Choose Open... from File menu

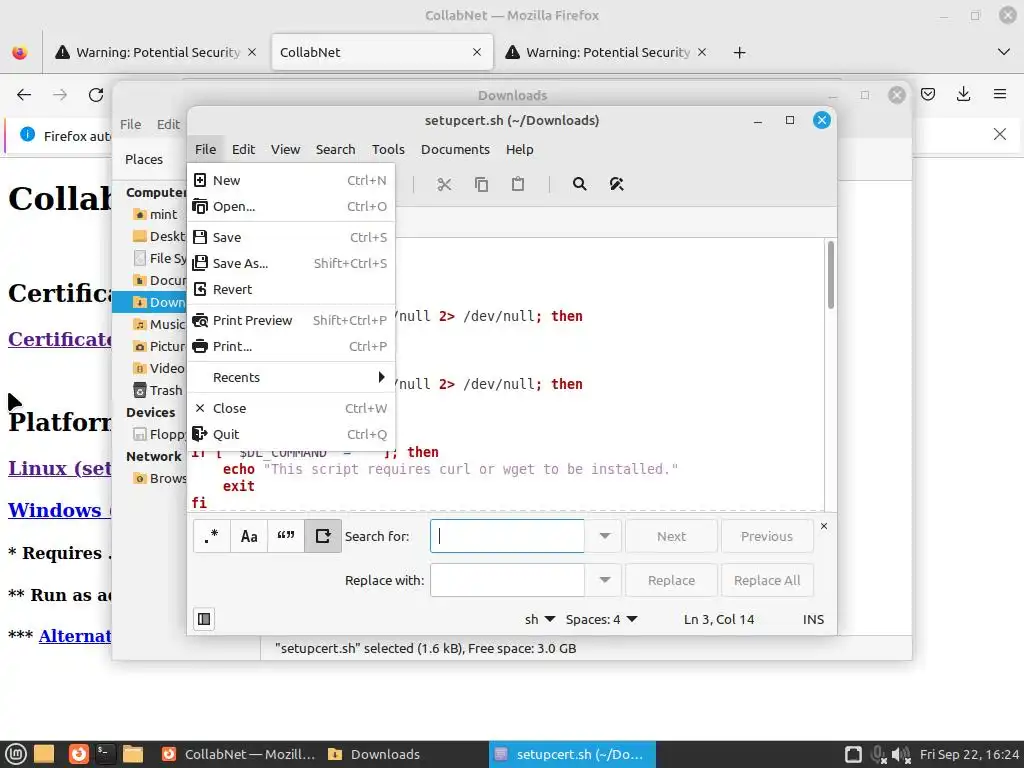click(x=291, y=206)
